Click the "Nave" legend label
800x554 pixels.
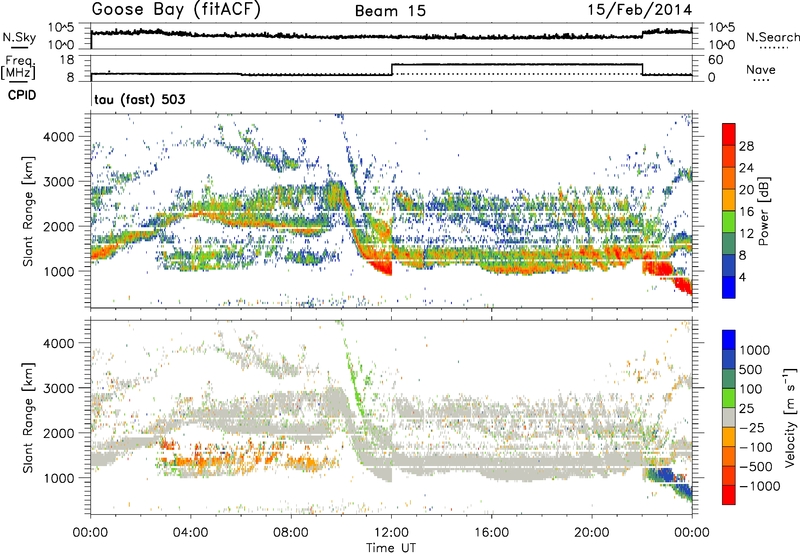point(761,70)
